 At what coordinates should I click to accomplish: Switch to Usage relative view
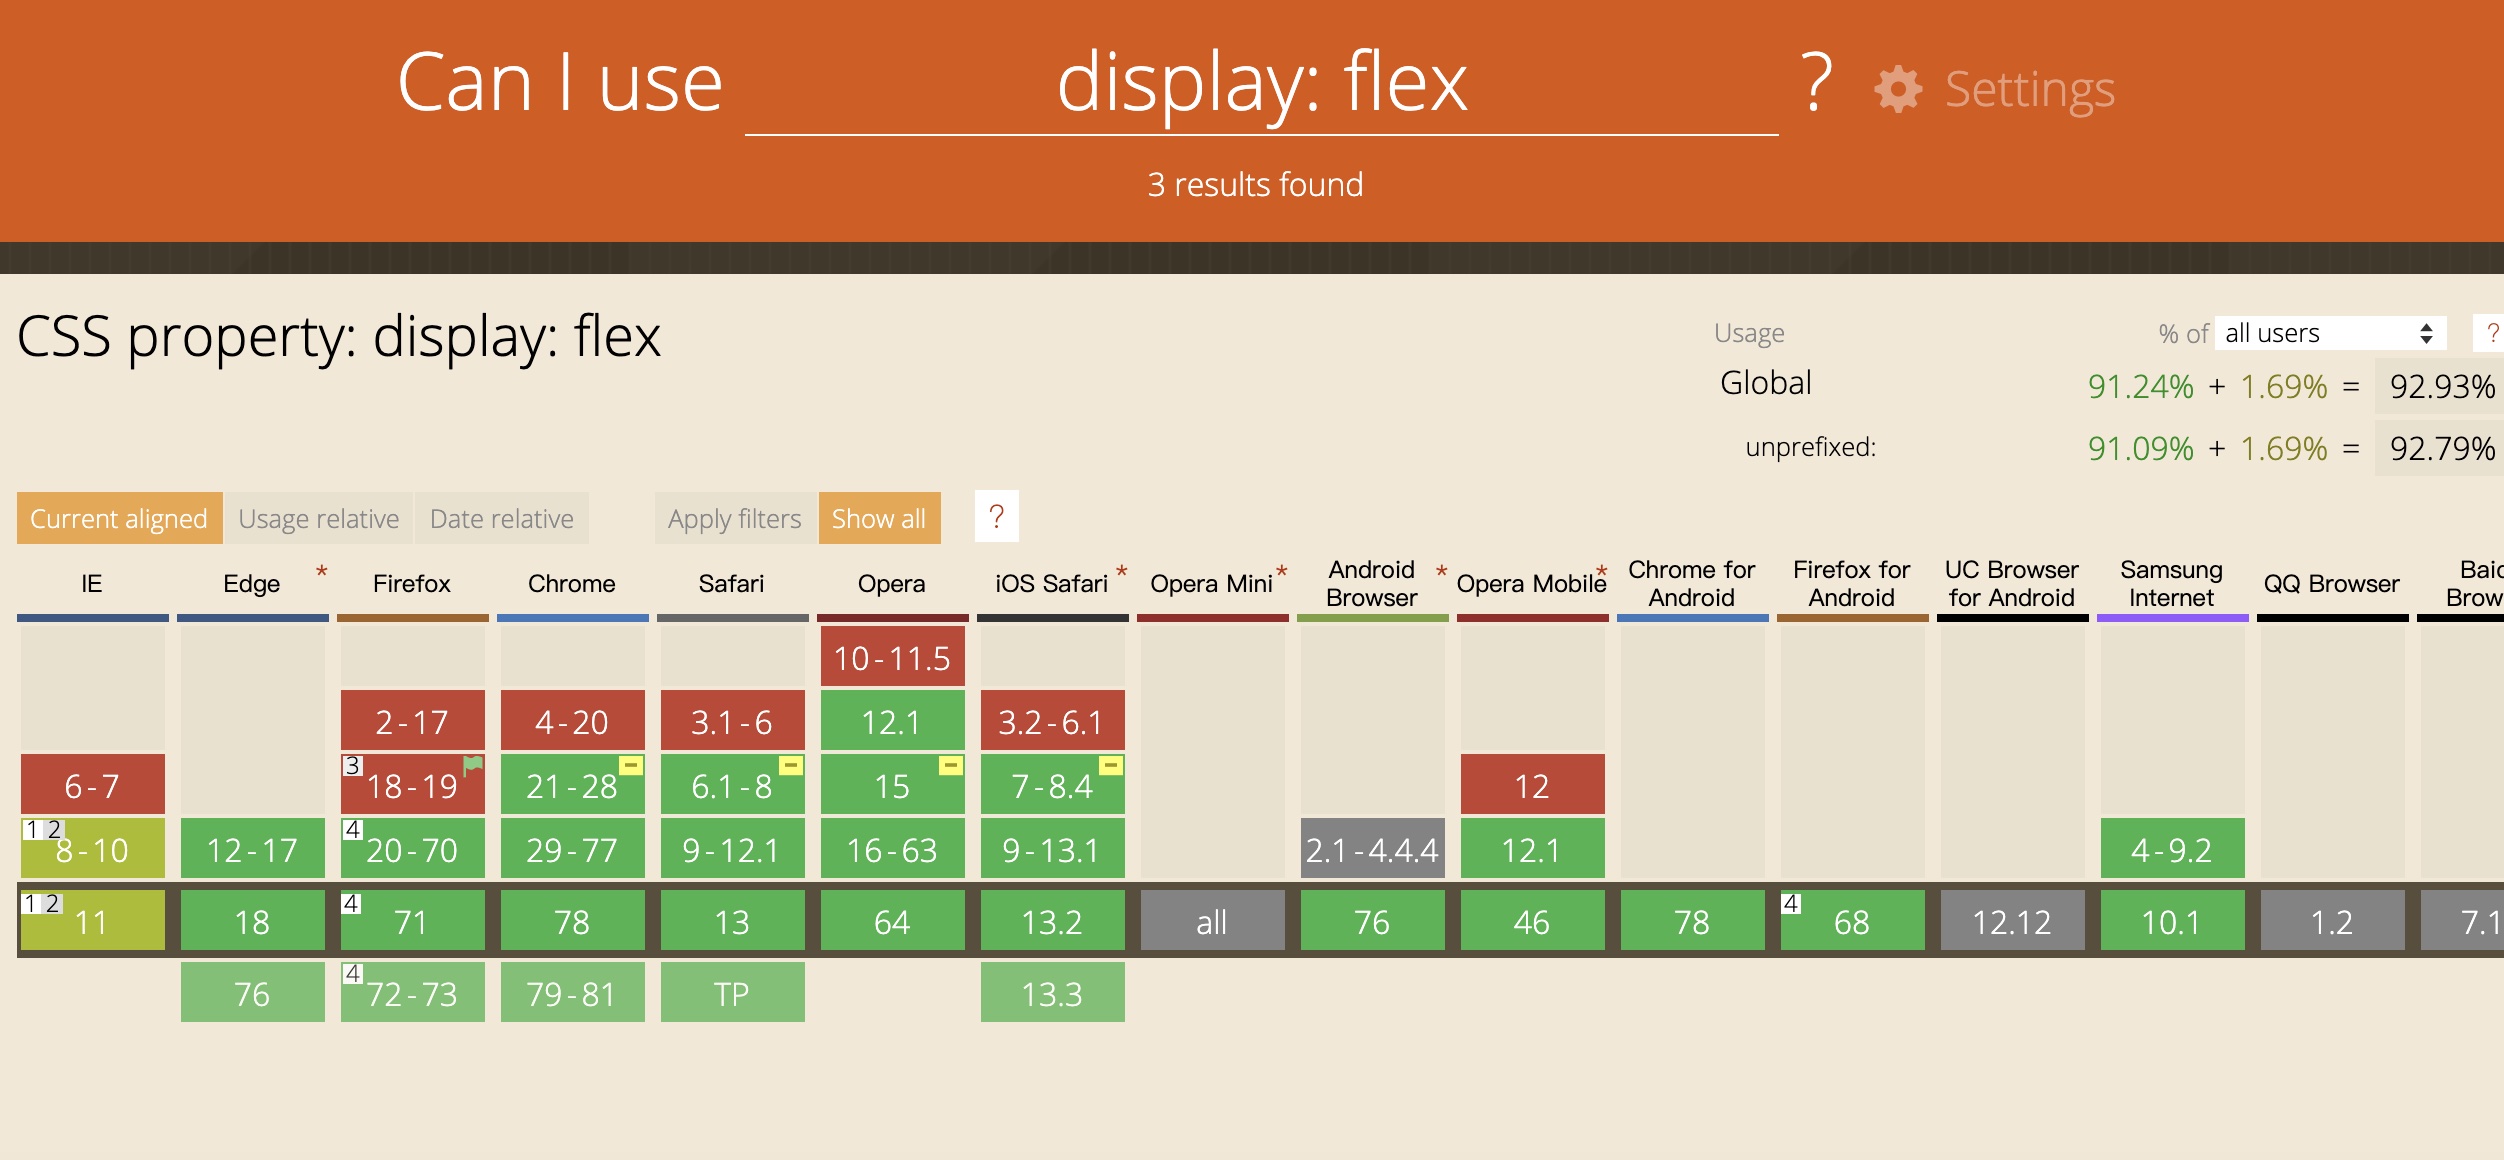coord(318,519)
